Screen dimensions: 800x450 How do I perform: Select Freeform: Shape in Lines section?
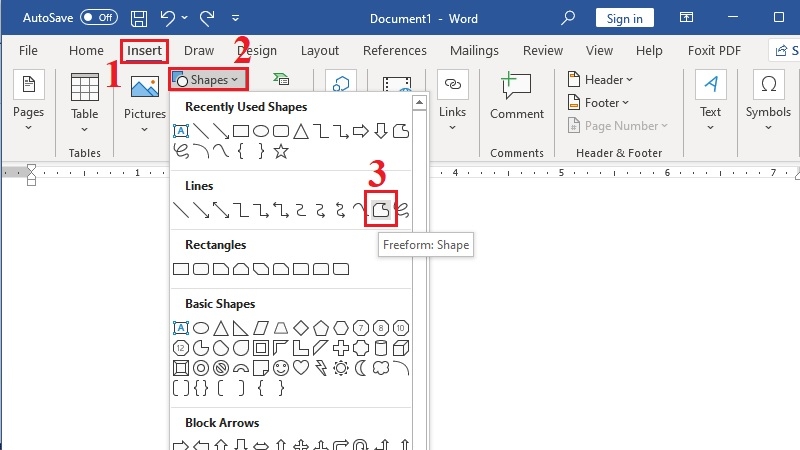(381, 210)
